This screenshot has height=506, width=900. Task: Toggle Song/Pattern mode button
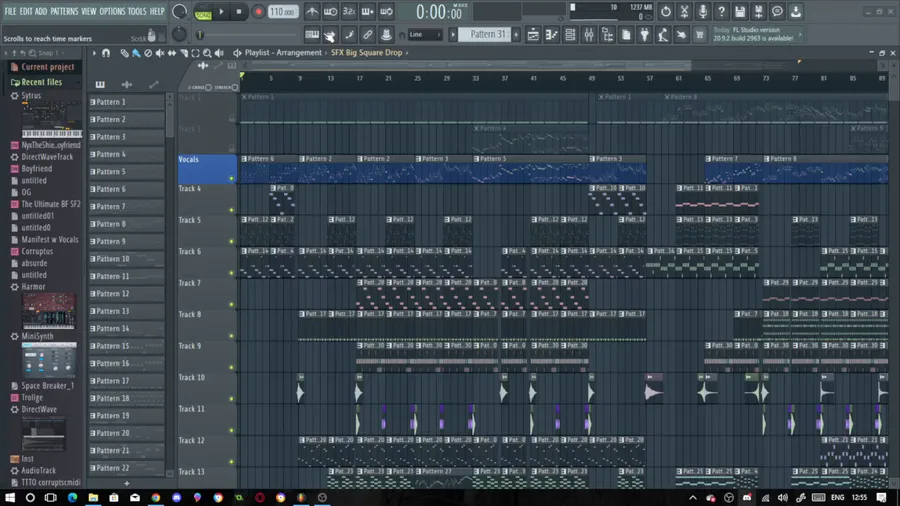203,12
